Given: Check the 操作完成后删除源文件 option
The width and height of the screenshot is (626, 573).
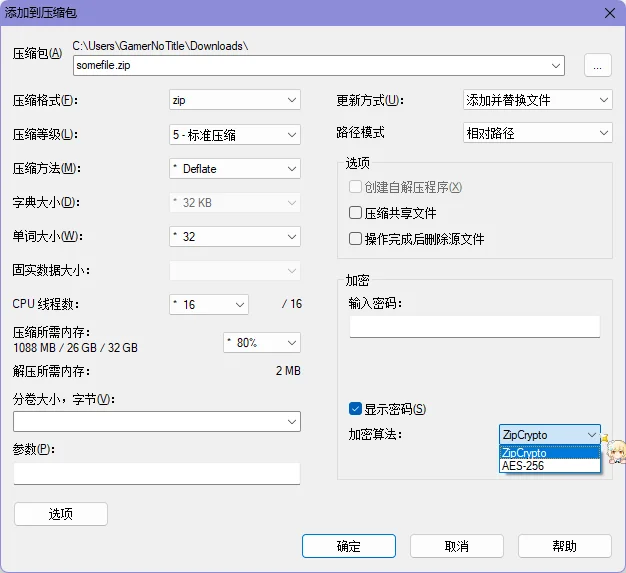Looking at the screenshot, I should coord(355,239).
